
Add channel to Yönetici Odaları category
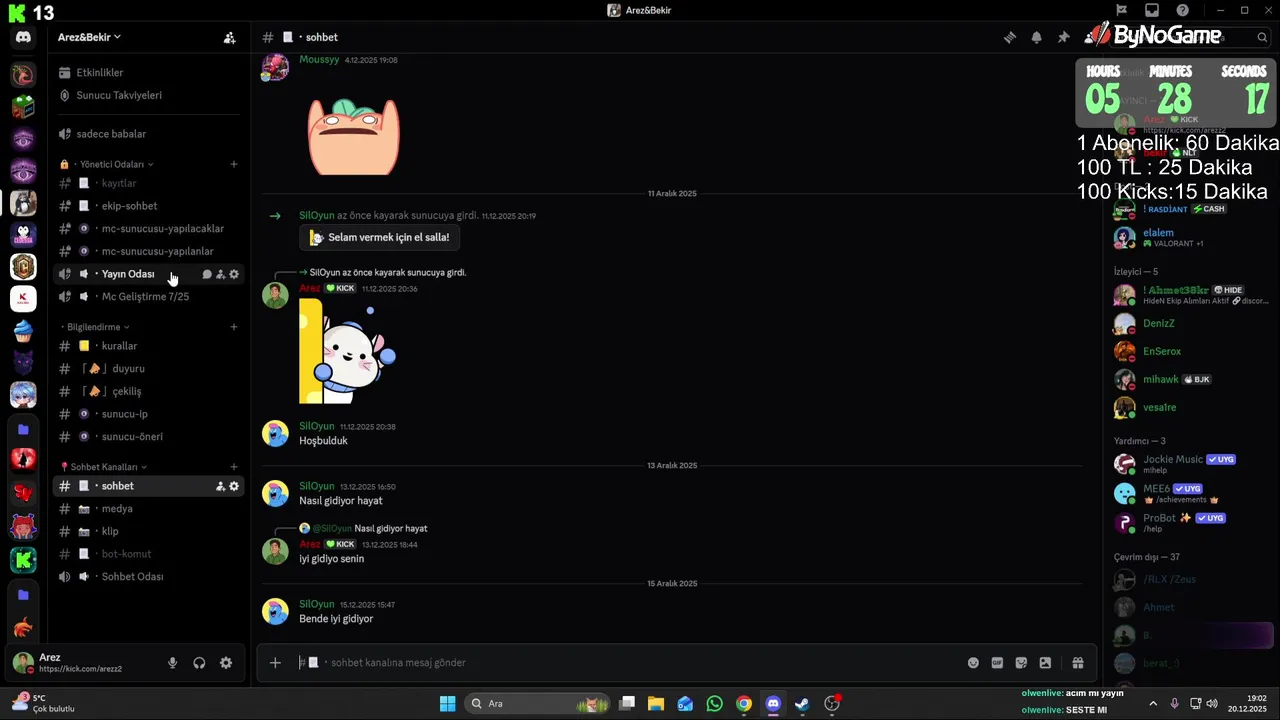pos(234,164)
